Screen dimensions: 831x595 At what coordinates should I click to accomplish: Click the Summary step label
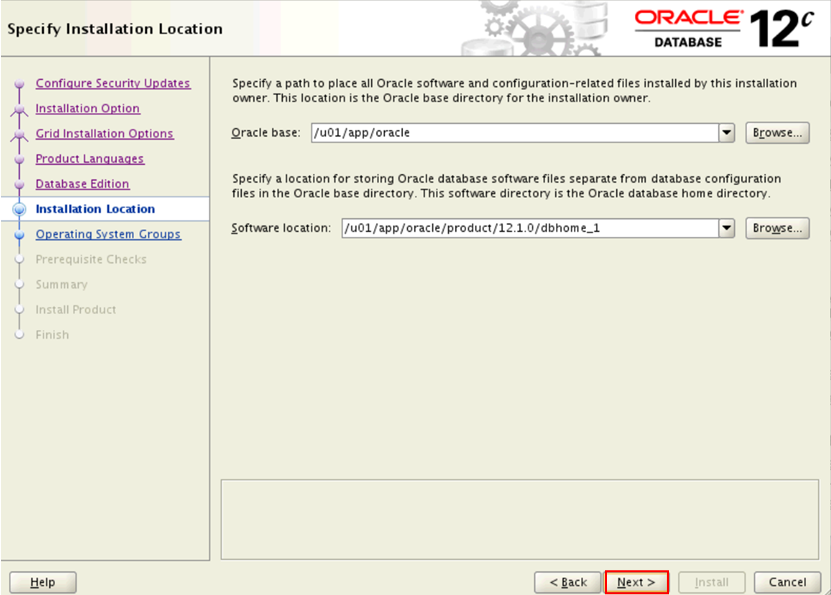coord(61,285)
